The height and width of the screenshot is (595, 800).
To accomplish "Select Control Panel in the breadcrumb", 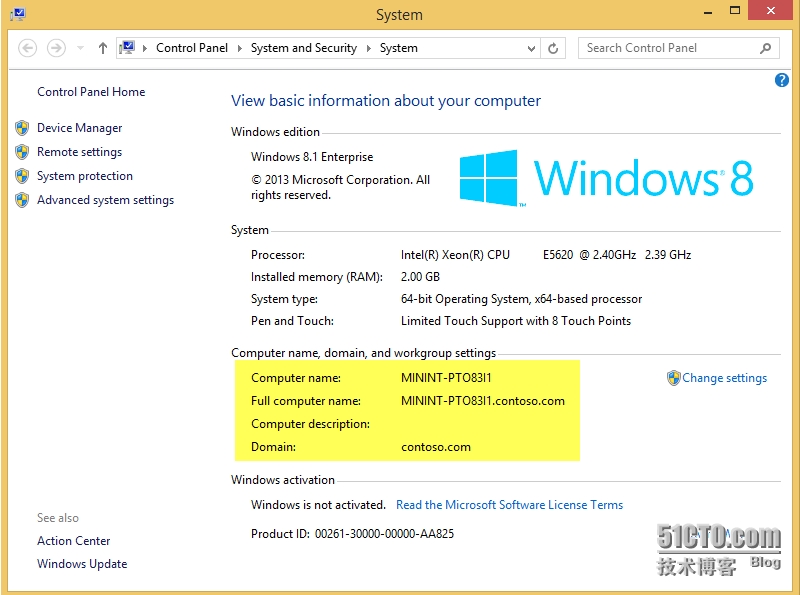I will [192, 48].
